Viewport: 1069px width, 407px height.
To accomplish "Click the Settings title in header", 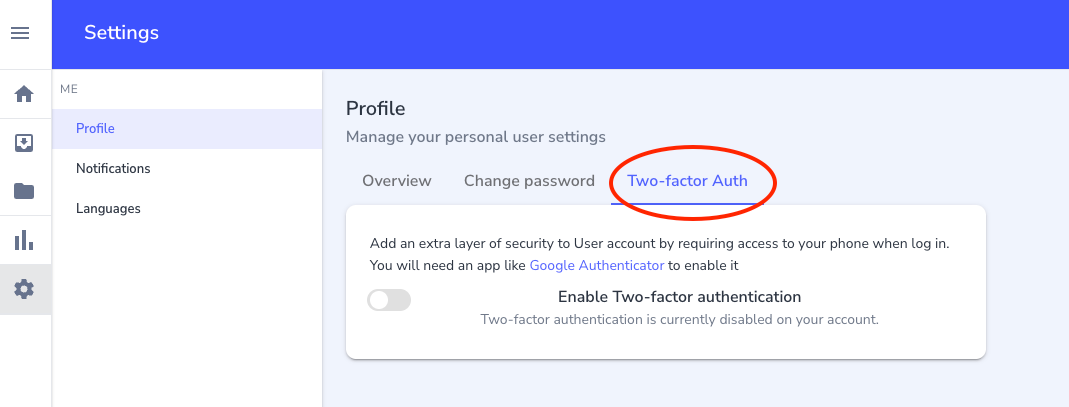I will [x=121, y=33].
